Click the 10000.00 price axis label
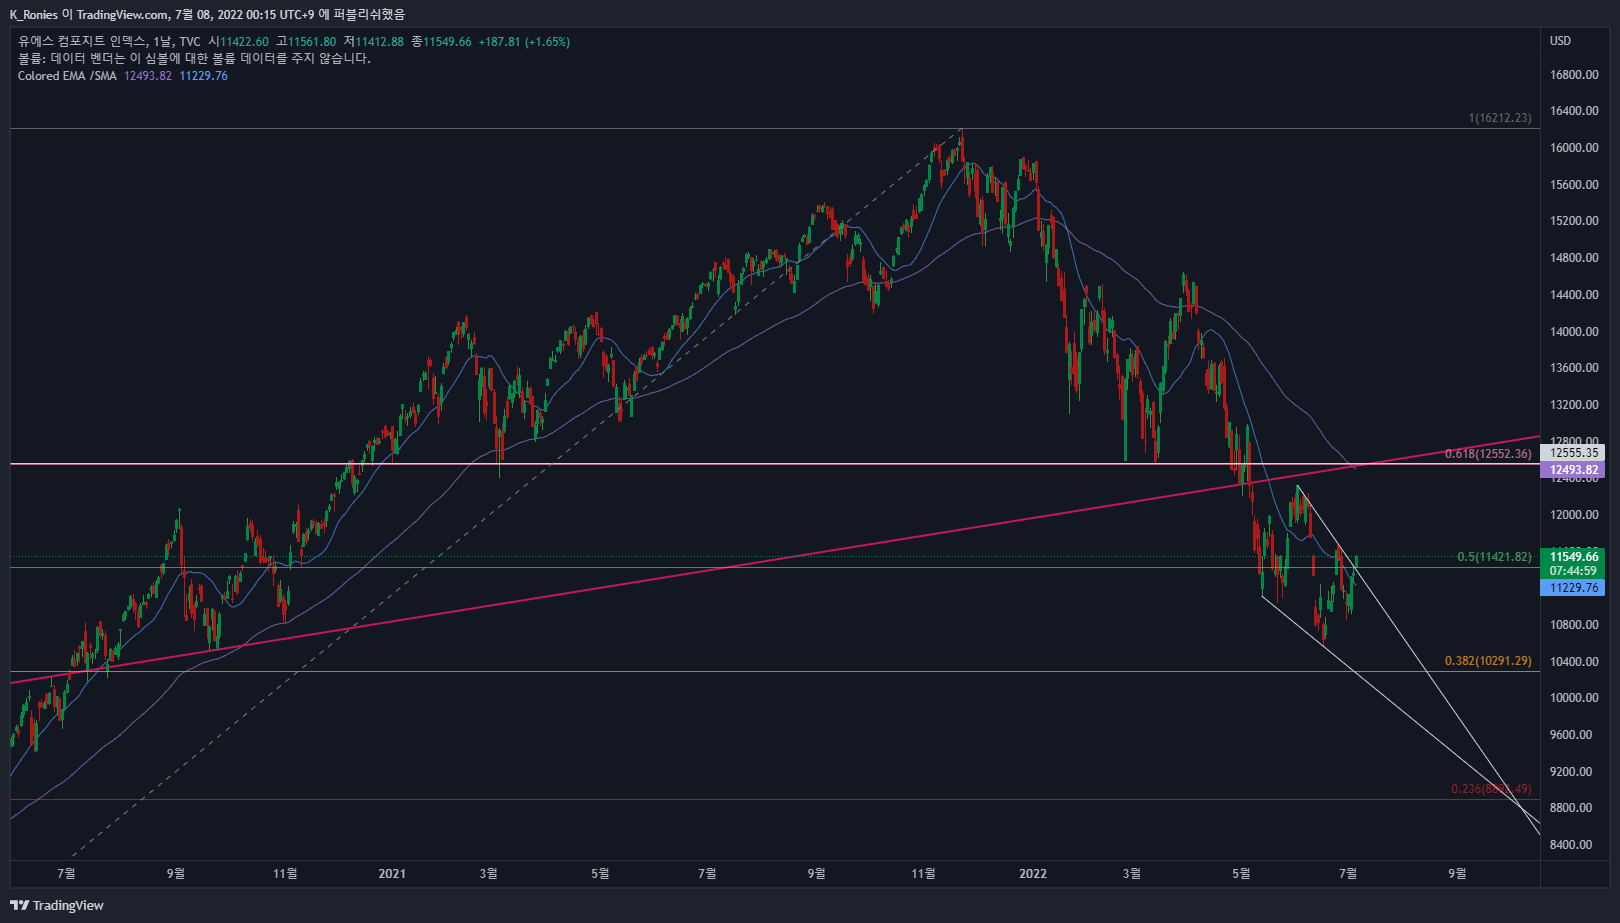This screenshot has width=1620, height=923. tap(1574, 698)
